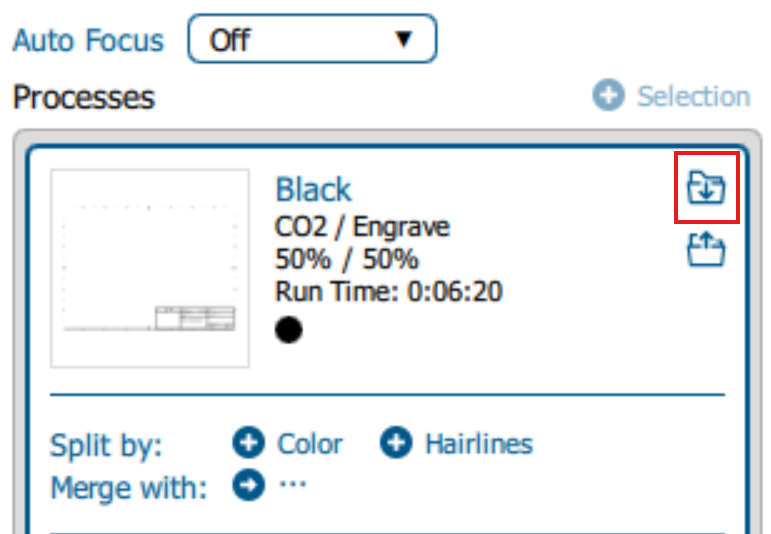The width and height of the screenshot is (771, 534).
Task: Click the Hairlines split label
Action: [x=479, y=444]
